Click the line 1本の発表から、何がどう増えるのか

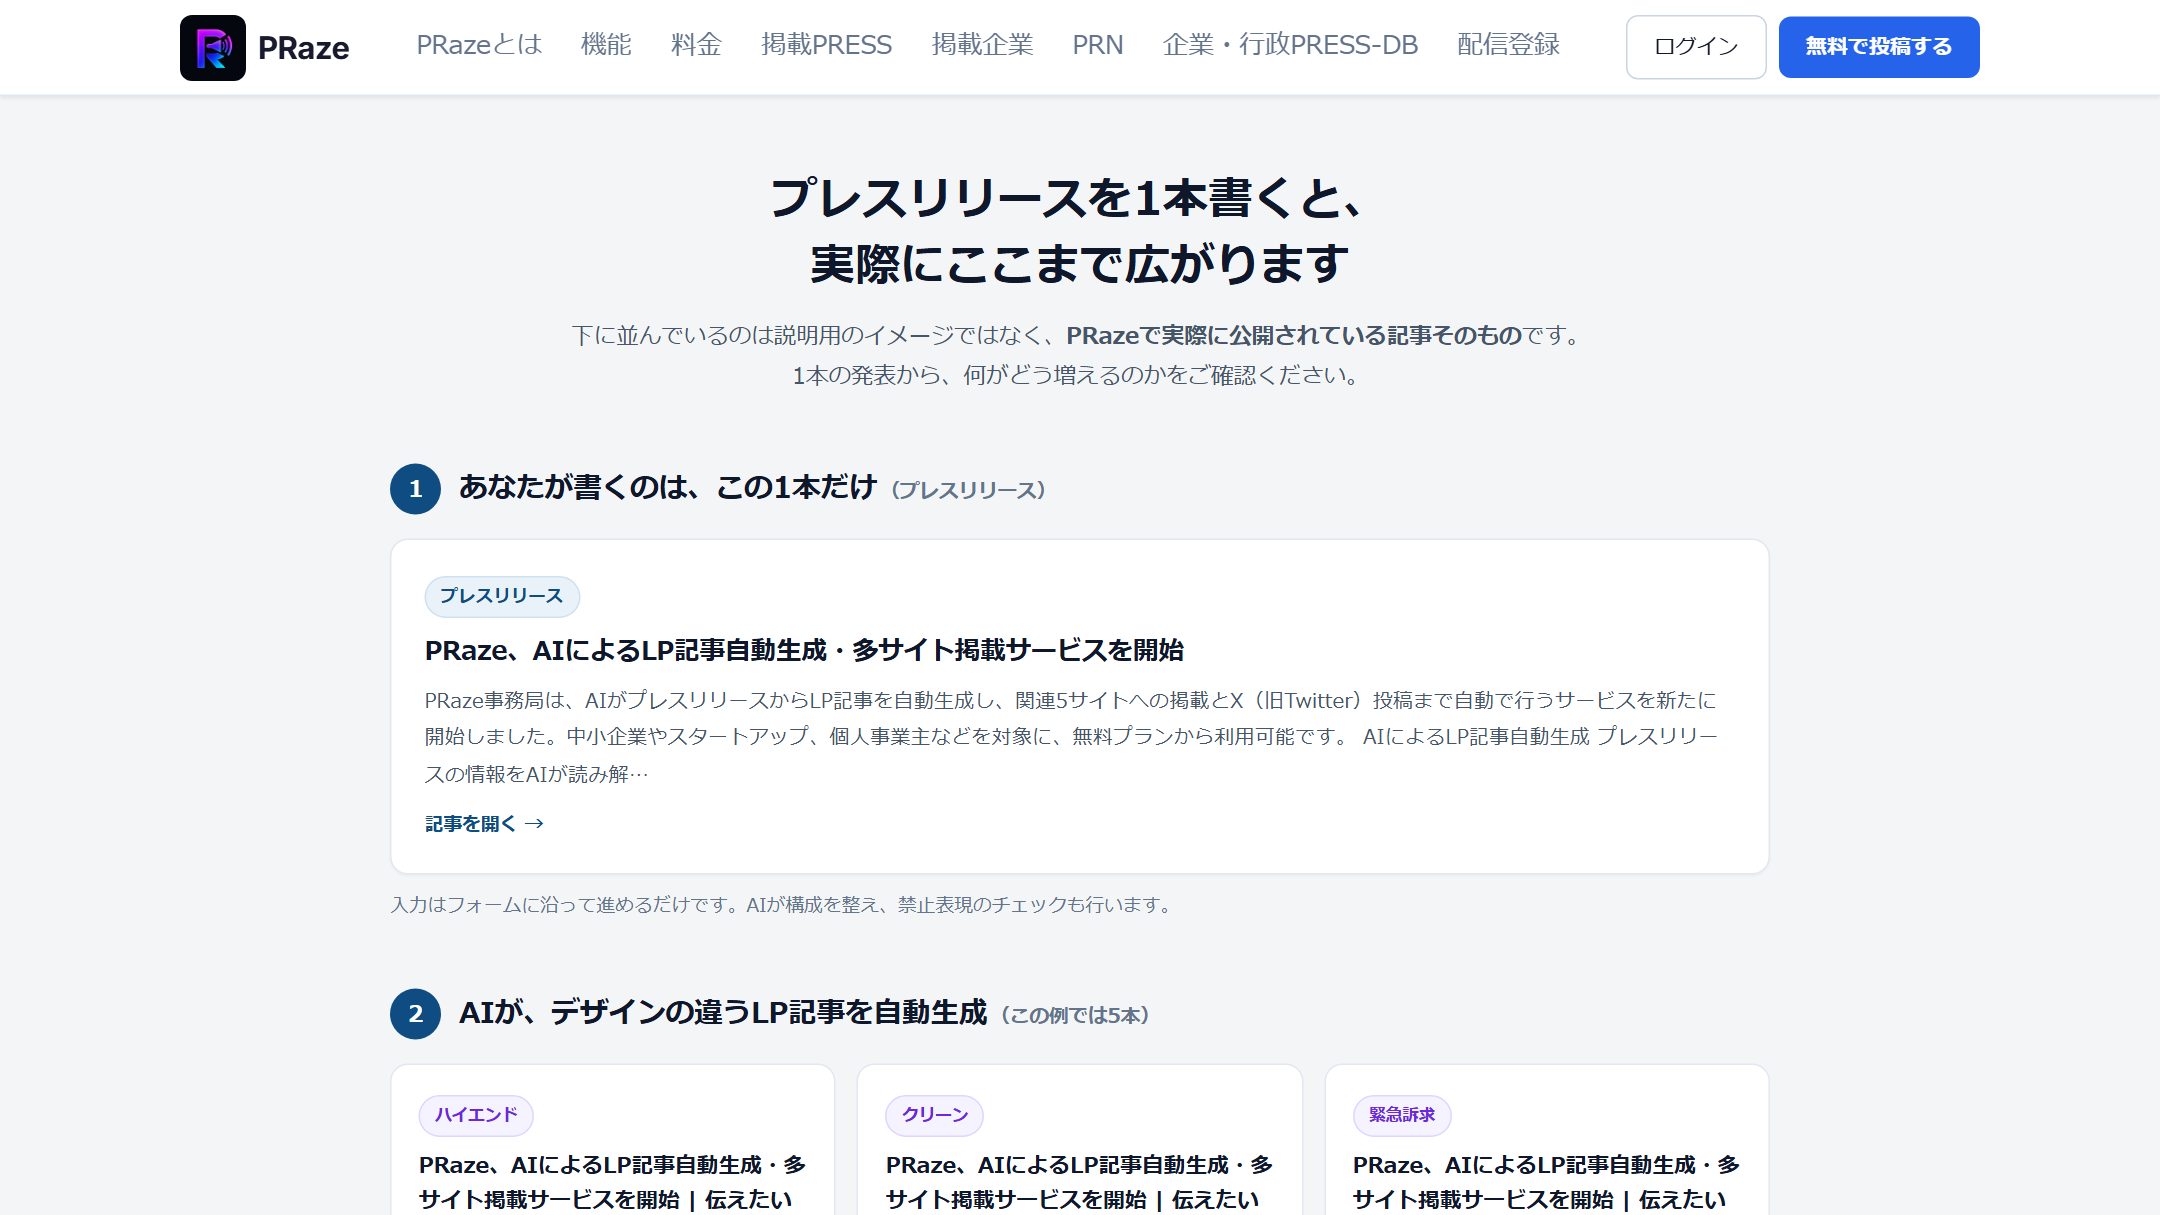[x=1076, y=376]
